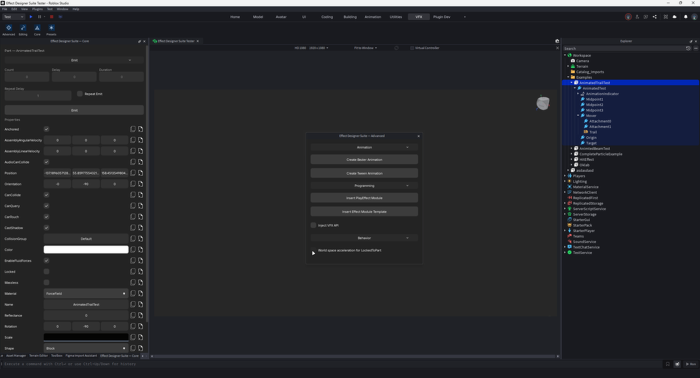The image size is (700, 378).
Task: Enable the Locked checkbox
Action: (46, 271)
